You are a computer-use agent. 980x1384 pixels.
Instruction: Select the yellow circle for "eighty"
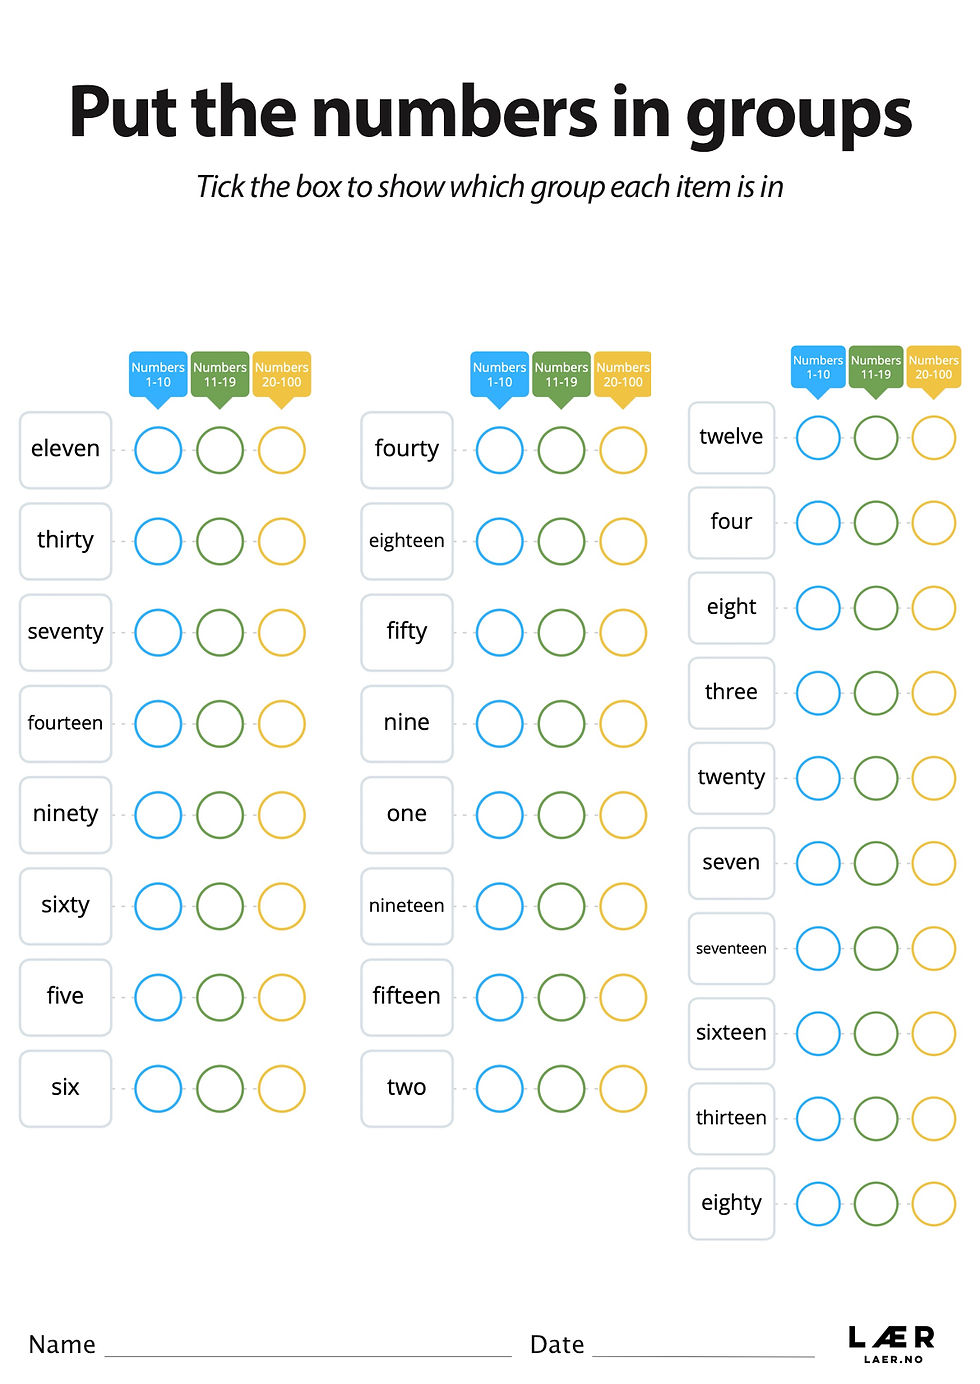click(x=934, y=1203)
